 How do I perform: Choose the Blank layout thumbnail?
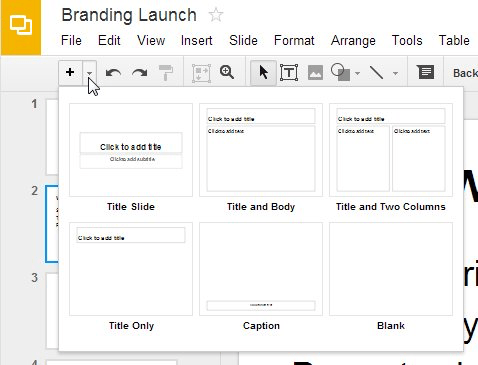coord(391,269)
